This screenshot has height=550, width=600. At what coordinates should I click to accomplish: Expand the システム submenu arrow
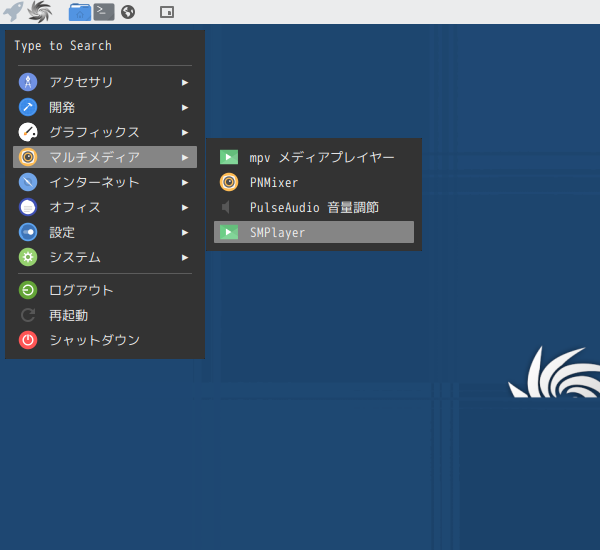pyautogui.click(x=185, y=257)
